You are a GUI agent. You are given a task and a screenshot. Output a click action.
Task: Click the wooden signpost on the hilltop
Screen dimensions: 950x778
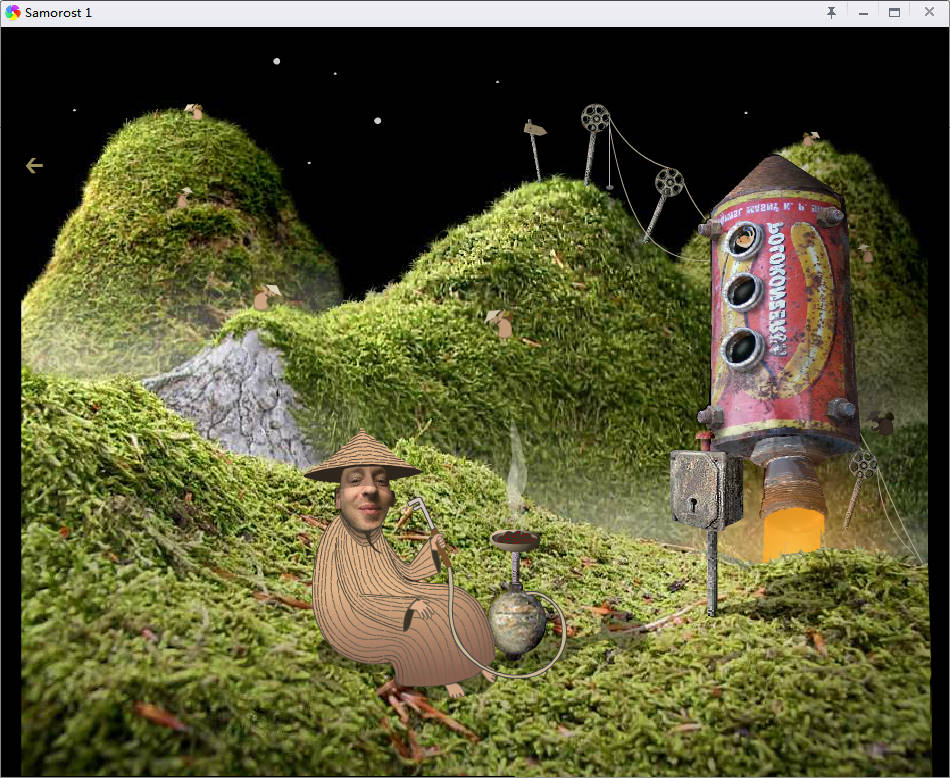[x=534, y=149]
